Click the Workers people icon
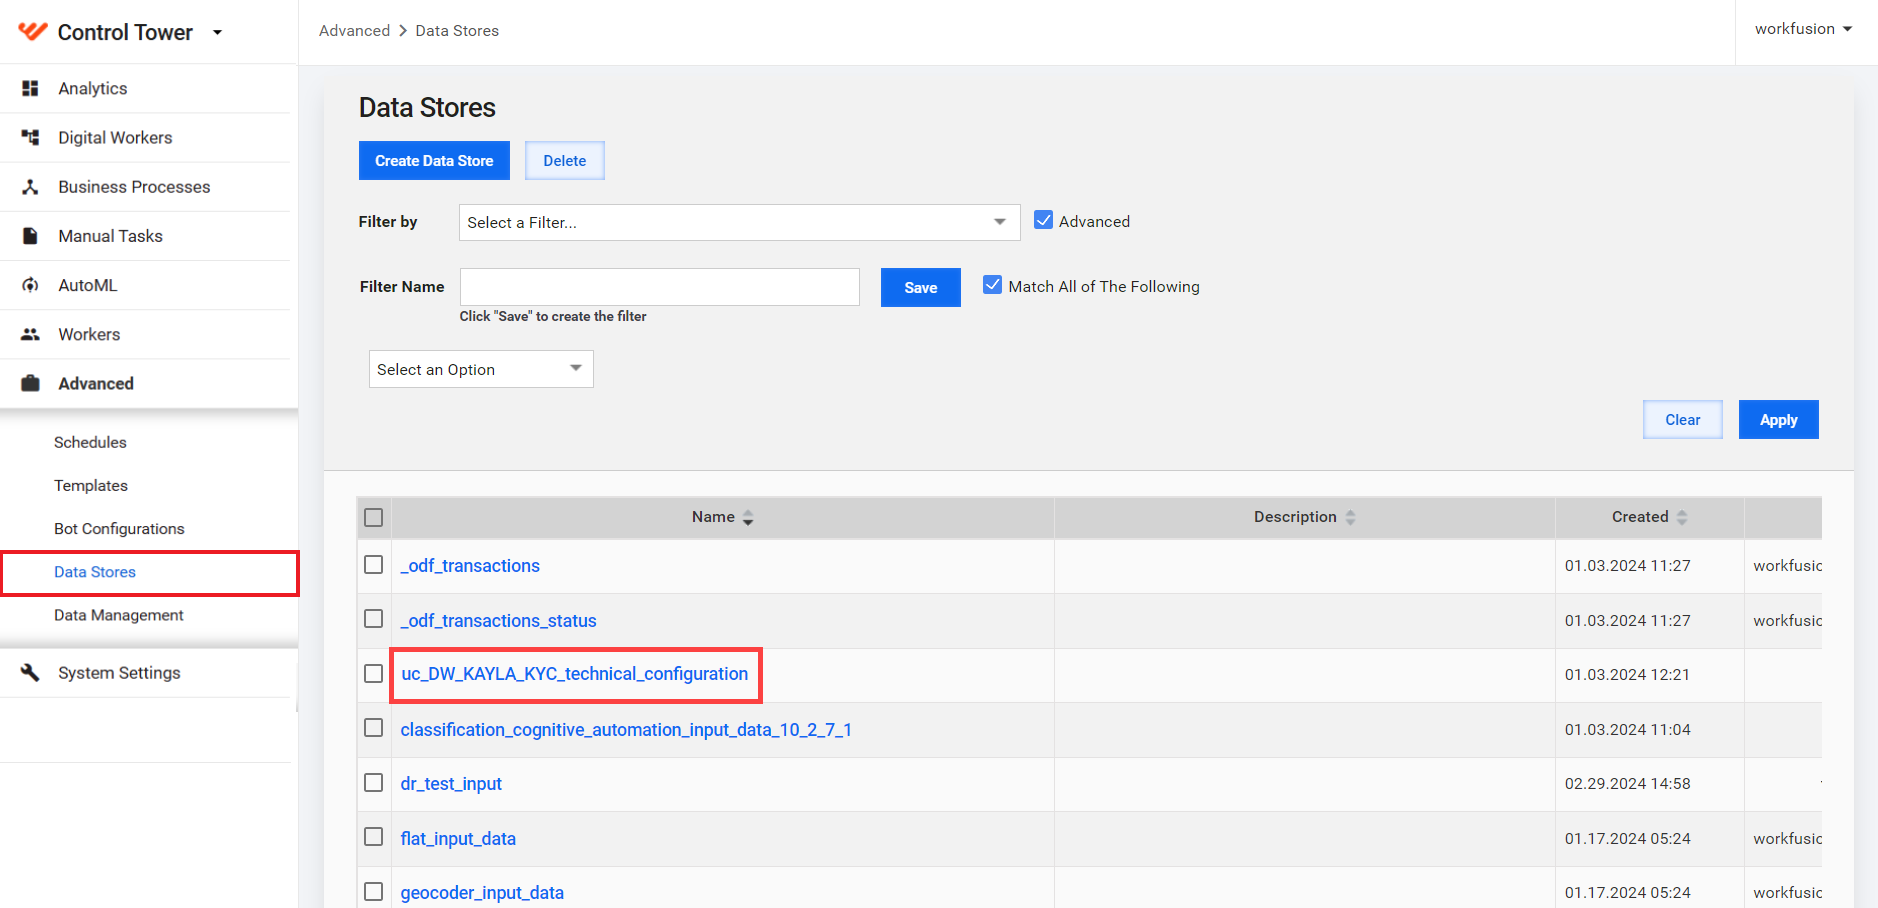 pyautogui.click(x=30, y=334)
